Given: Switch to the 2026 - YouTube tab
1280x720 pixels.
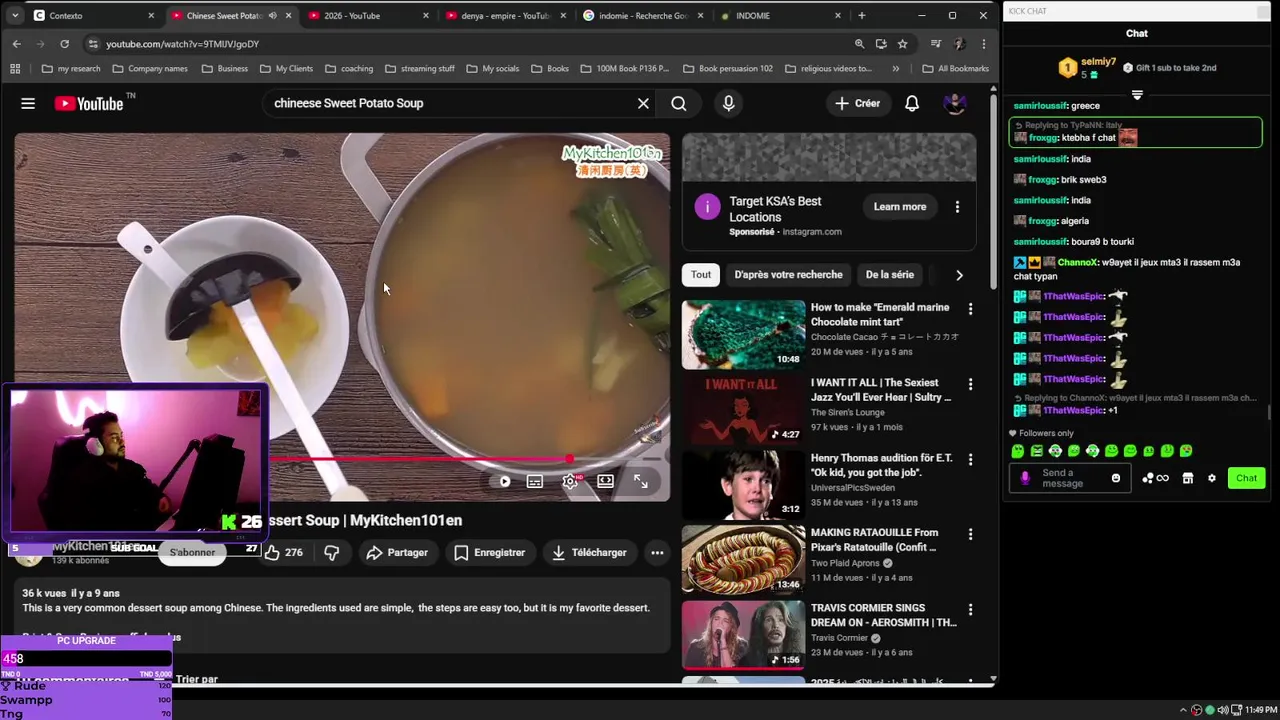Looking at the screenshot, I should tap(368, 15).
